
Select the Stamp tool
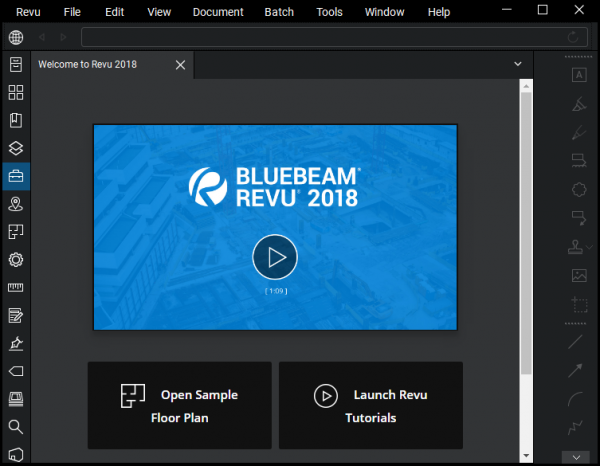pos(578,246)
